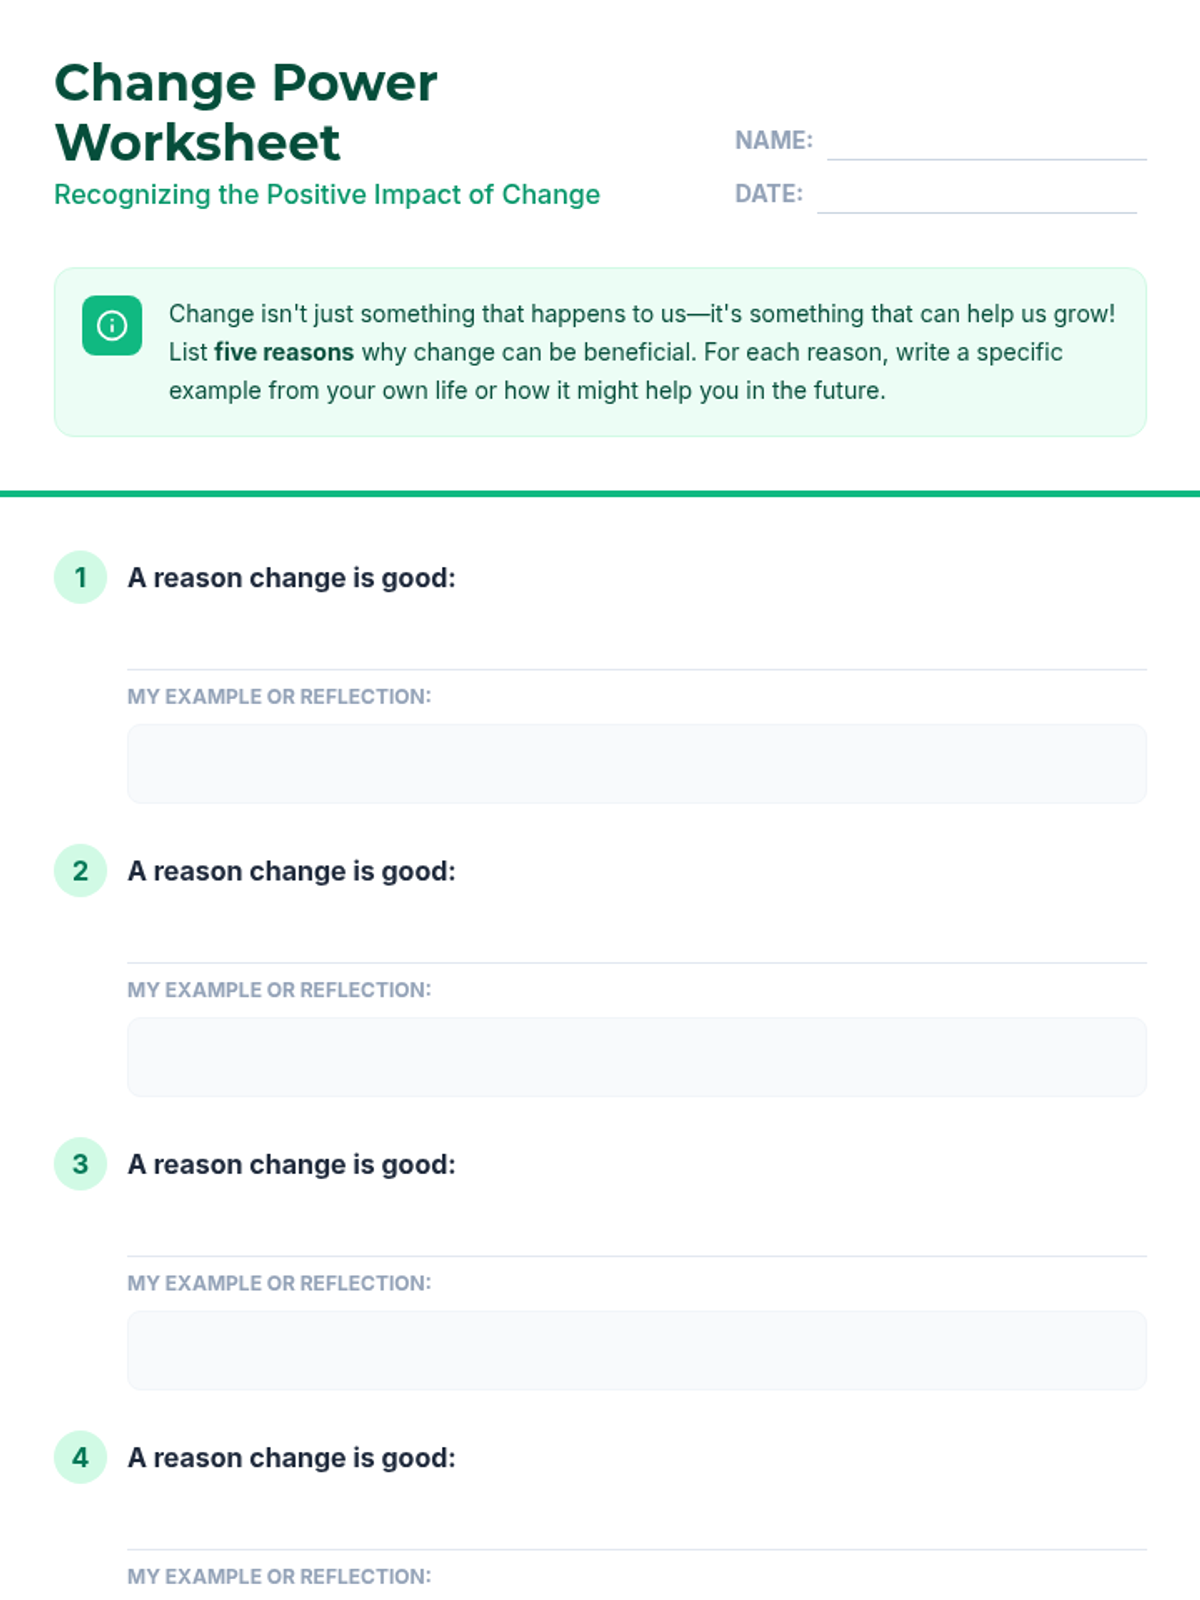Click the green info icon in instructions box
The width and height of the screenshot is (1200, 1600).
pos(112,325)
